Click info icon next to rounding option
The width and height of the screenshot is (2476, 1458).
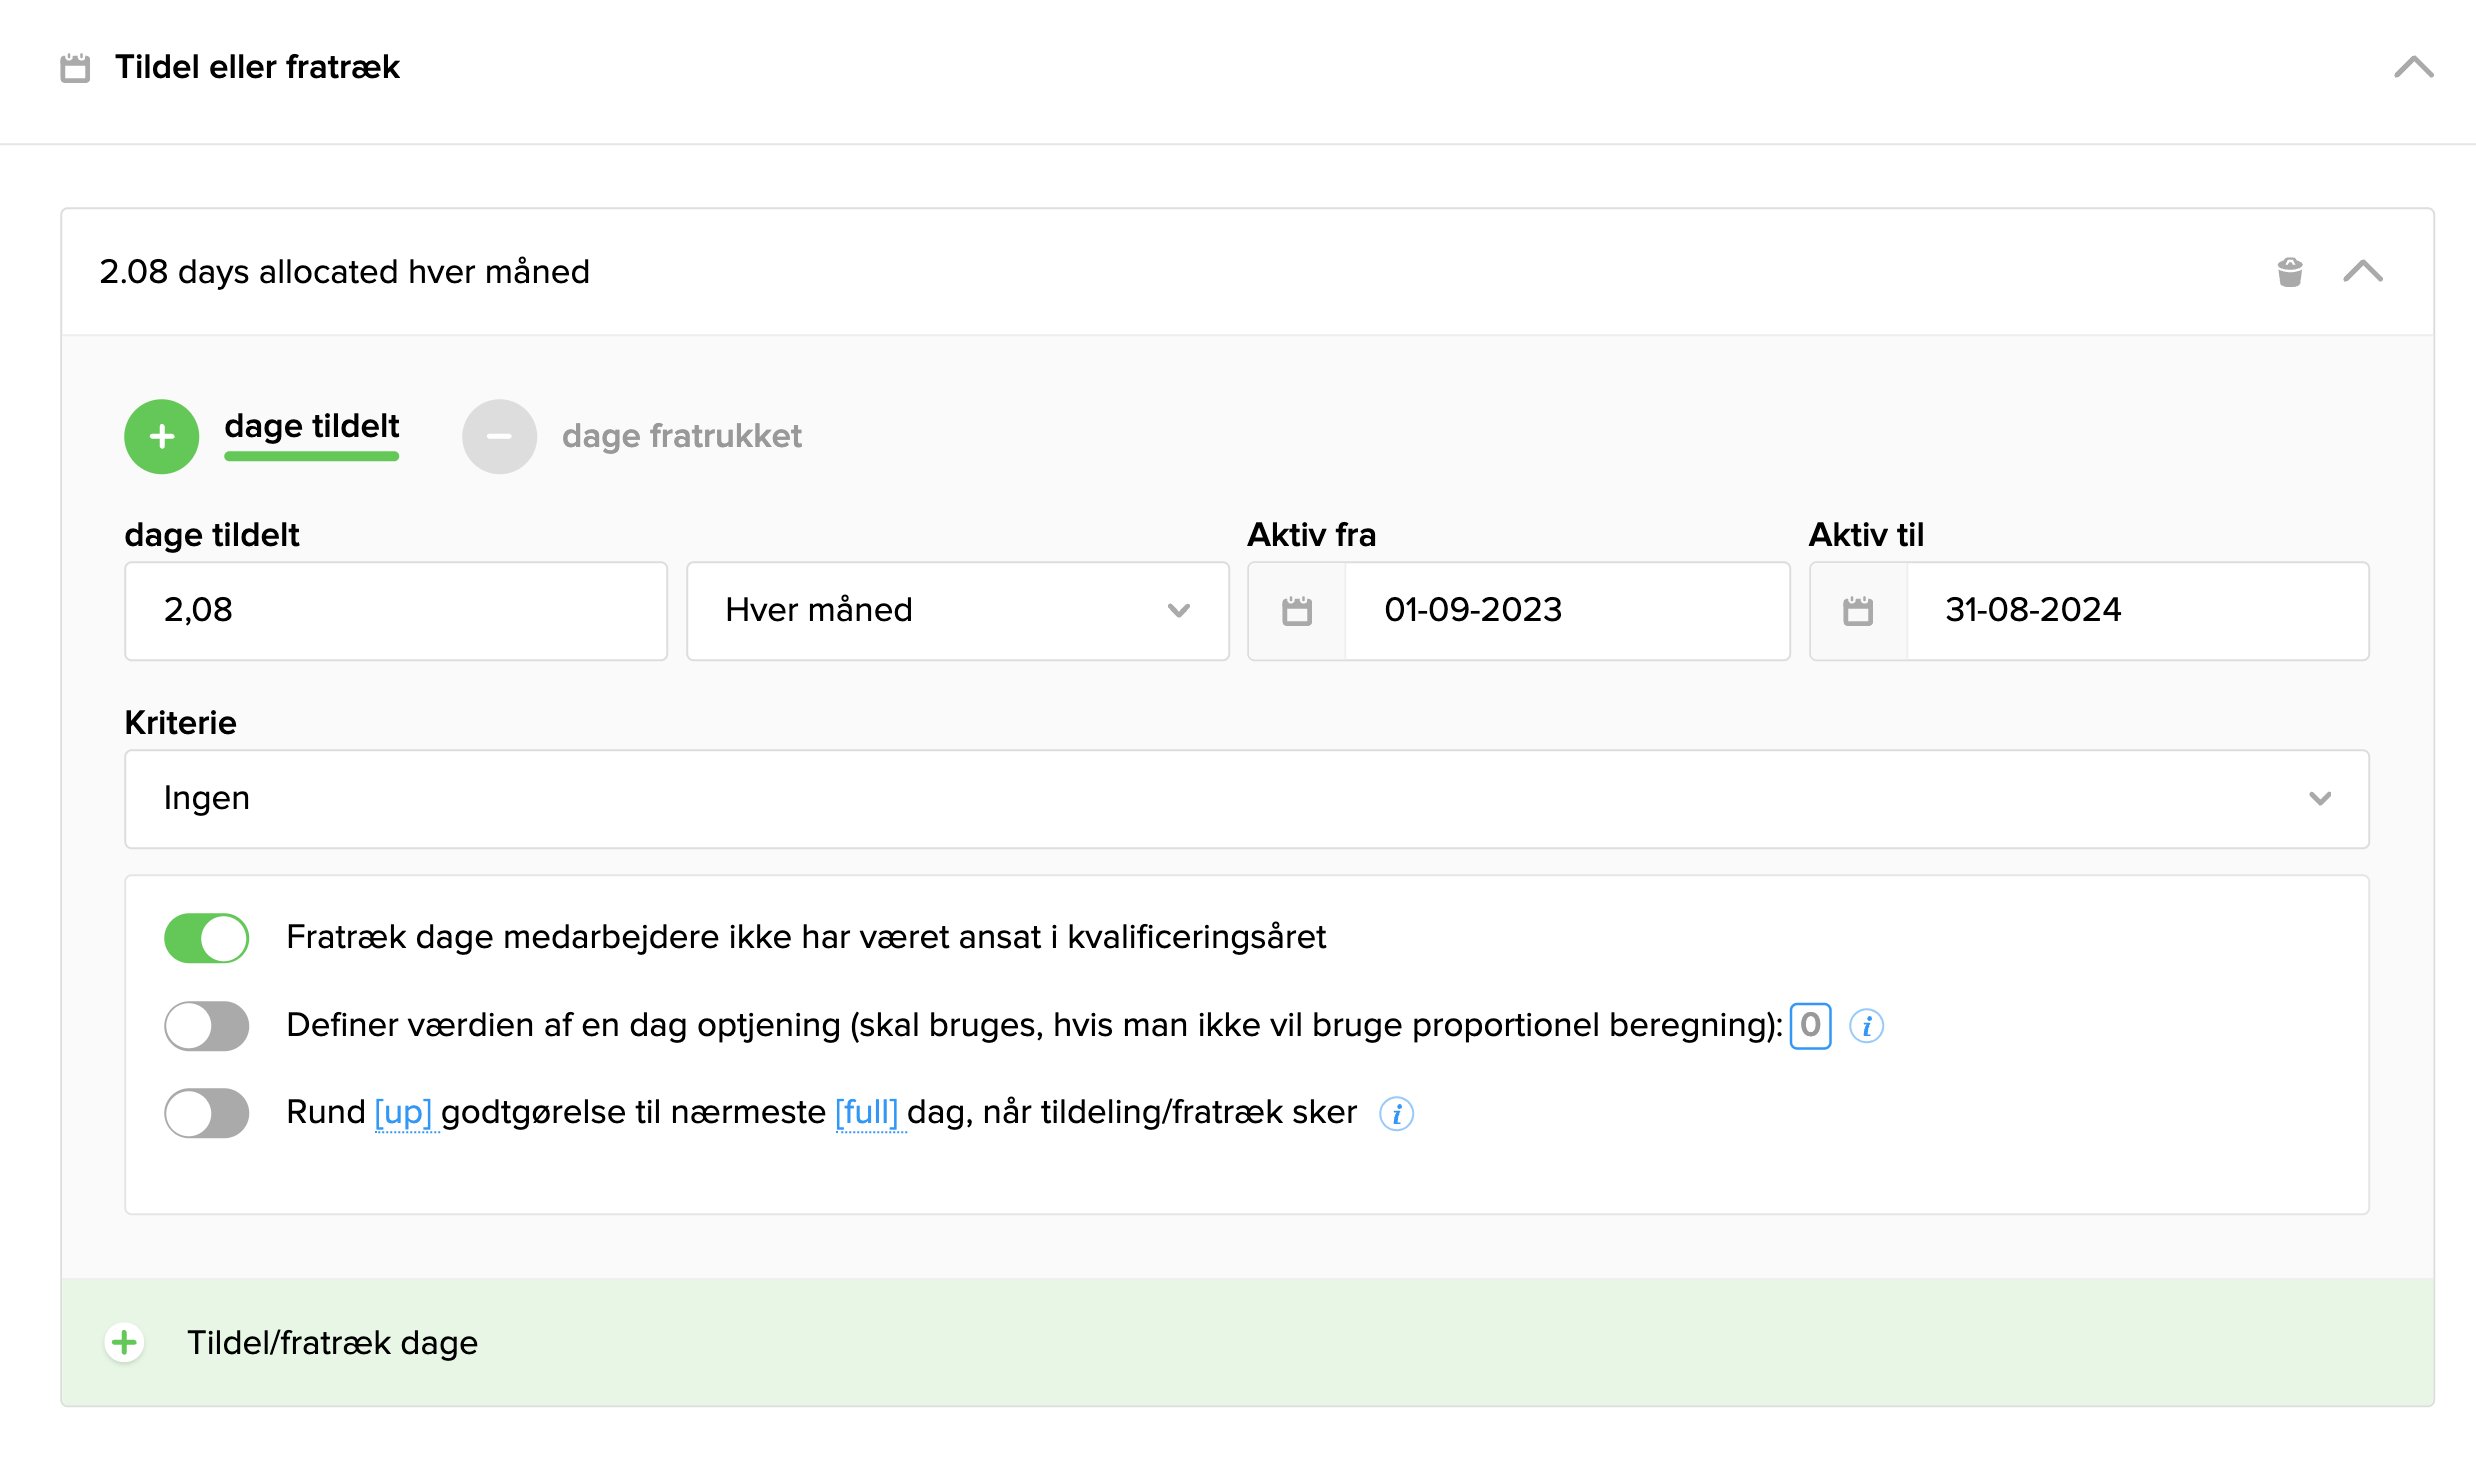(x=1396, y=1113)
